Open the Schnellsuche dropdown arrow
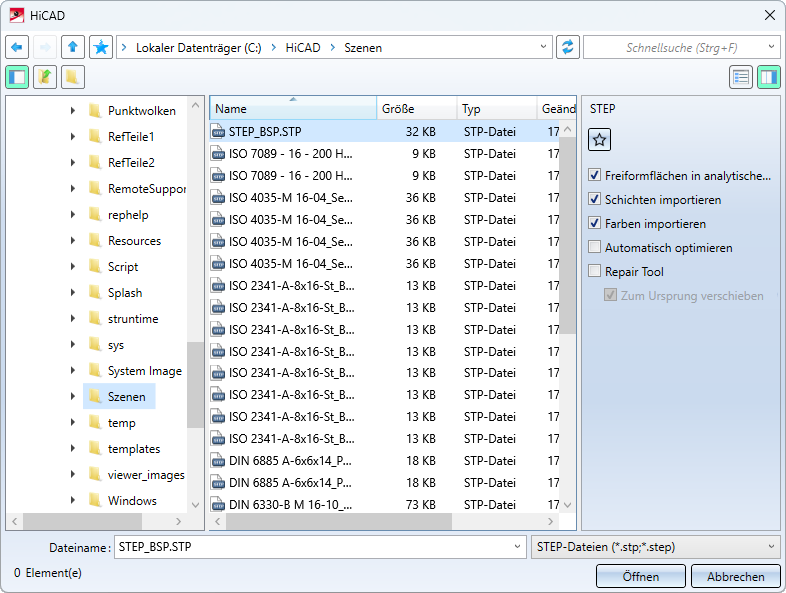 (771, 47)
